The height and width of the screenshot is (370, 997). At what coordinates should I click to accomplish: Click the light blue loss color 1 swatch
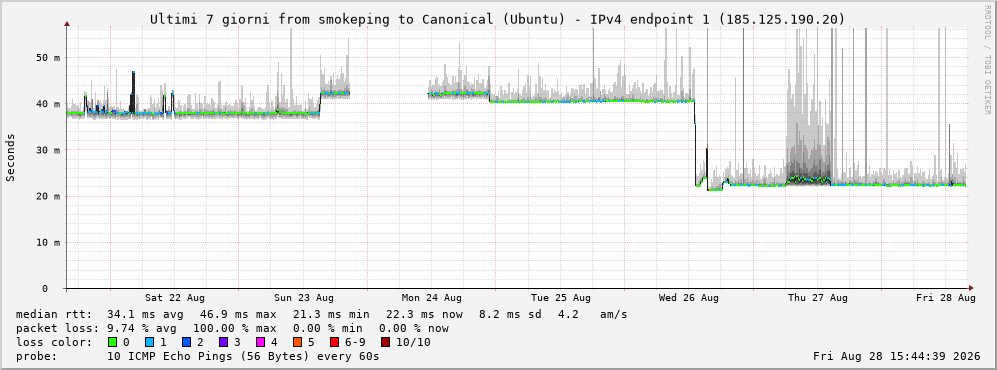click(x=149, y=343)
